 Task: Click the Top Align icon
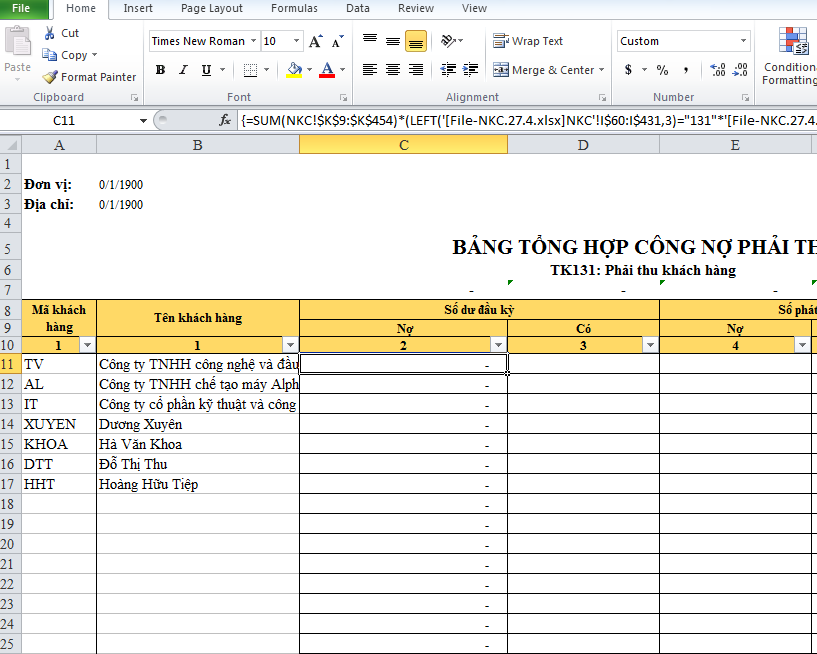370,41
